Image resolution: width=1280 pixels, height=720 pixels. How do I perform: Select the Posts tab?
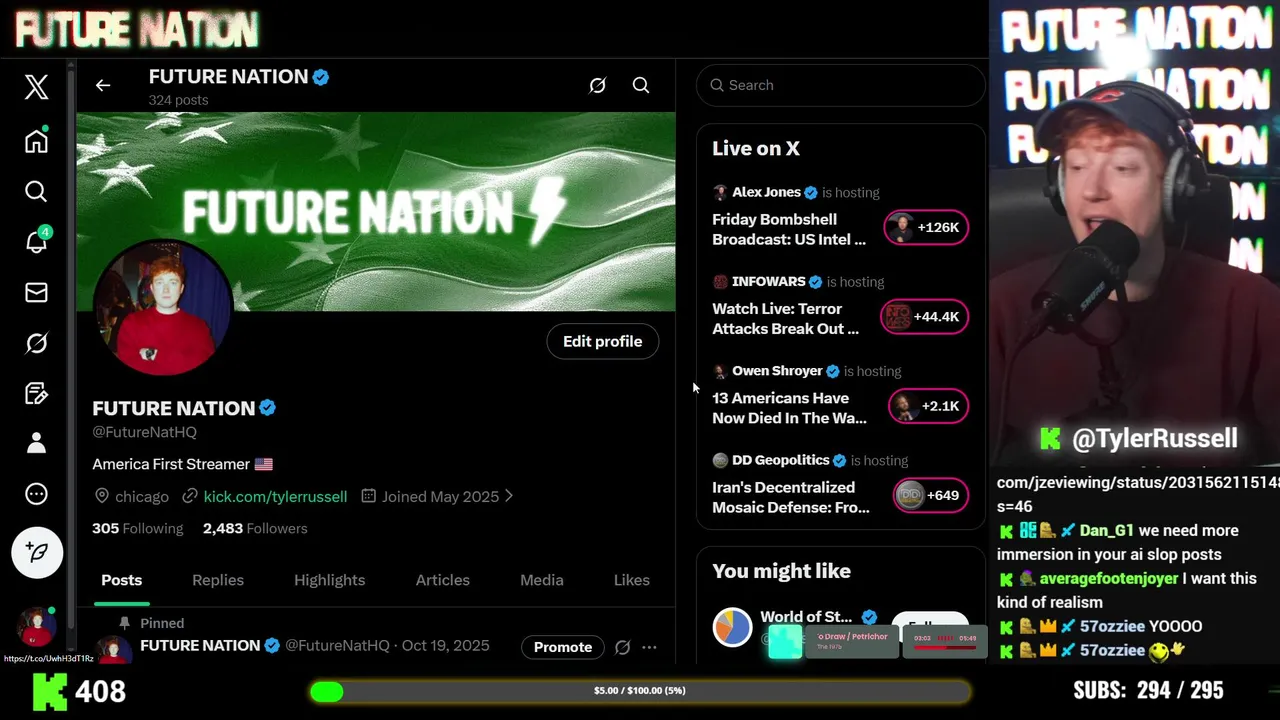pyautogui.click(x=122, y=580)
